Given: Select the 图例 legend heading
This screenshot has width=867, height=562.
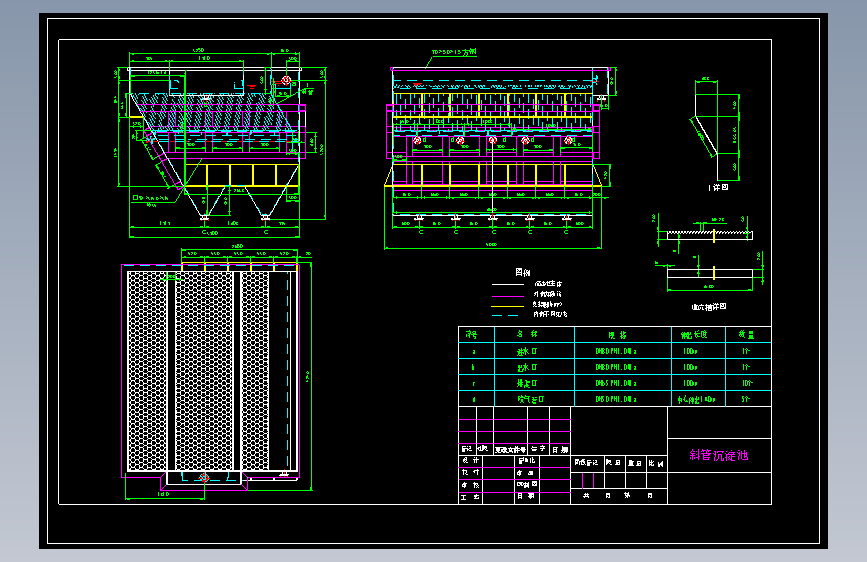Looking at the screenshot, I should pyautogui.click(x=523, y=272).
